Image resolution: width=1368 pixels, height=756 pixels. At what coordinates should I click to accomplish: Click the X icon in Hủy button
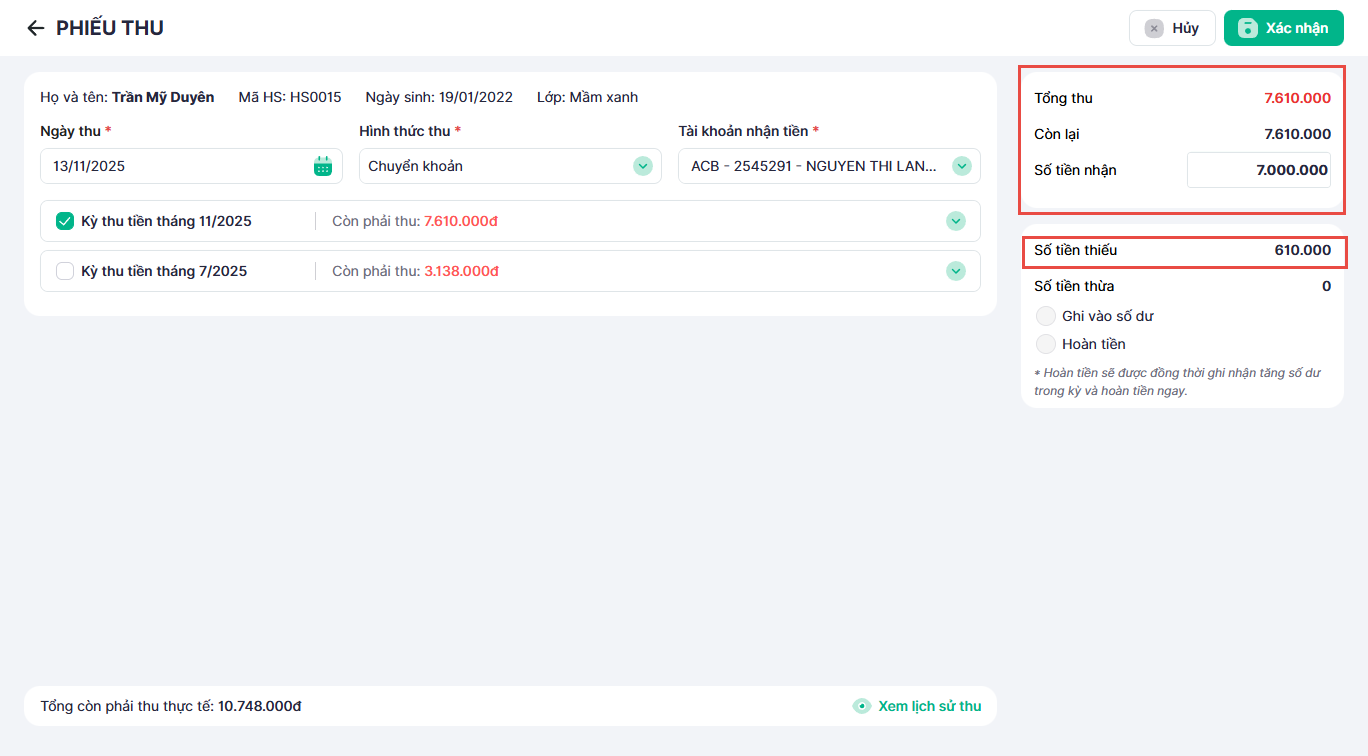(1154, 28)
